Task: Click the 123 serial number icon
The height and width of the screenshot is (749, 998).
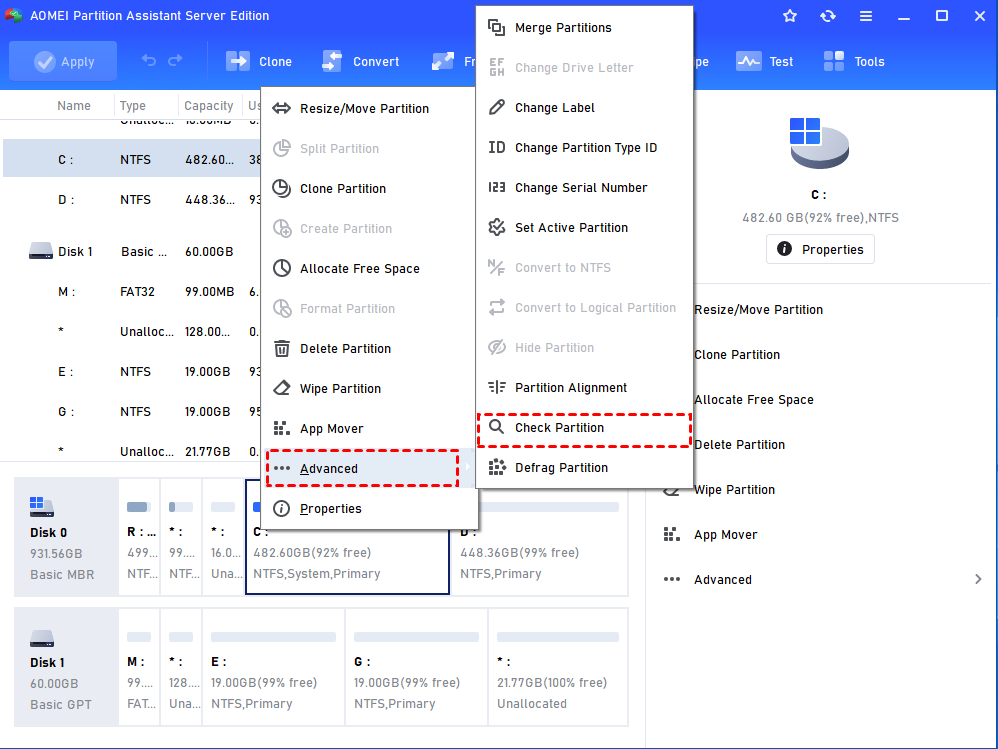Action: pos(496,187)
